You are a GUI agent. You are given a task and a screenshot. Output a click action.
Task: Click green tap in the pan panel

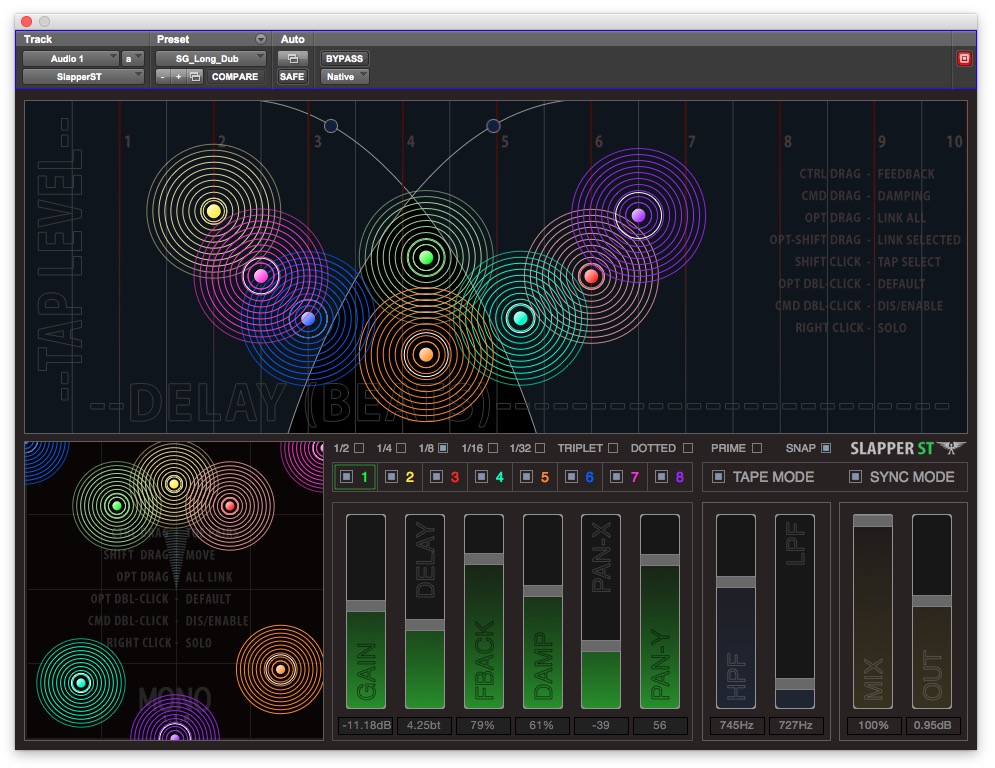[116, 506]
